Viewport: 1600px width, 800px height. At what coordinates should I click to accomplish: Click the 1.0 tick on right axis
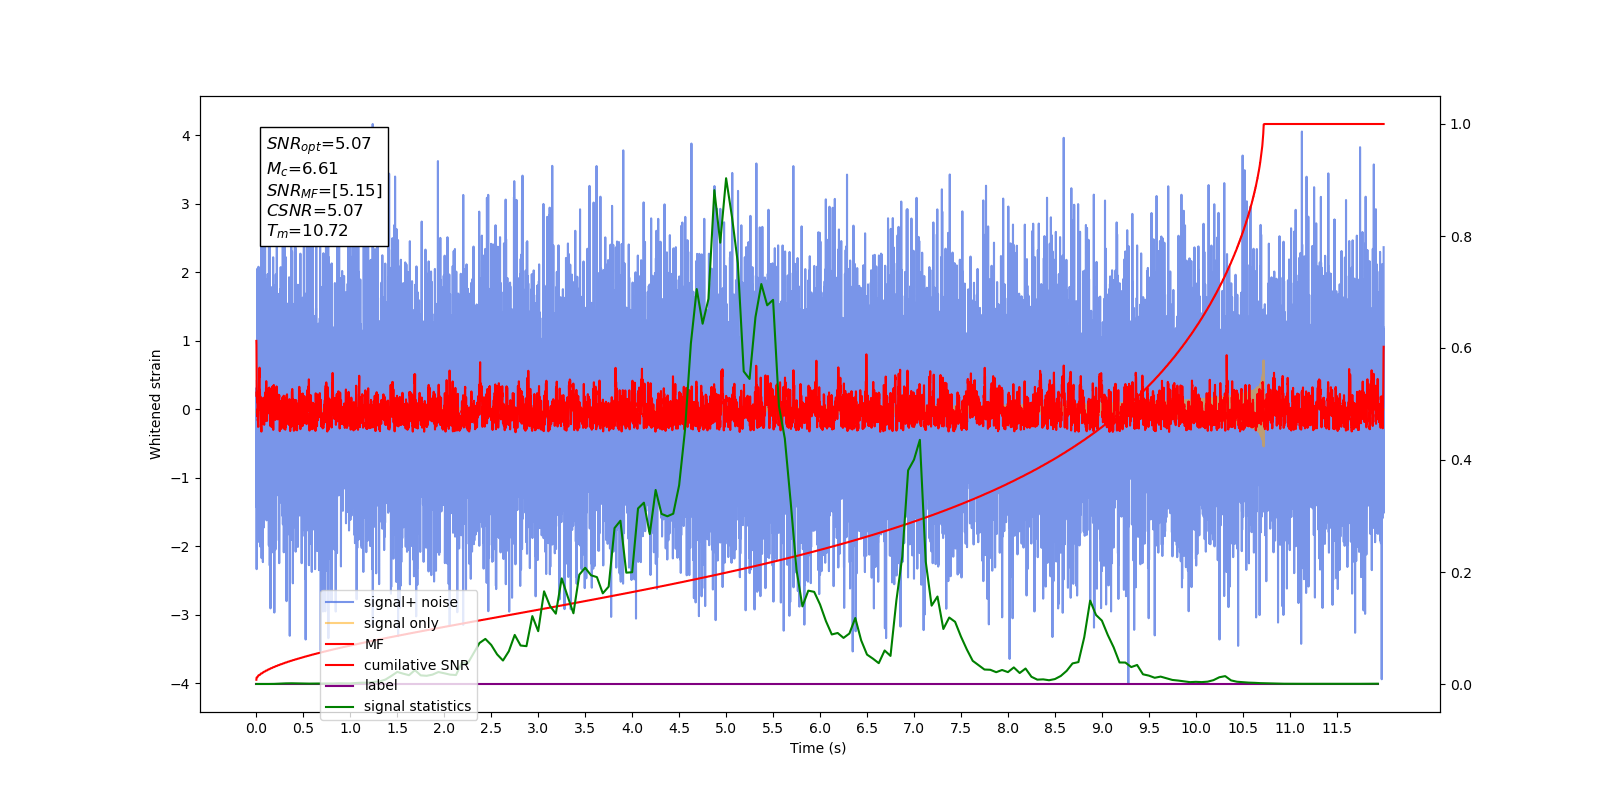tap(1461, 124)
